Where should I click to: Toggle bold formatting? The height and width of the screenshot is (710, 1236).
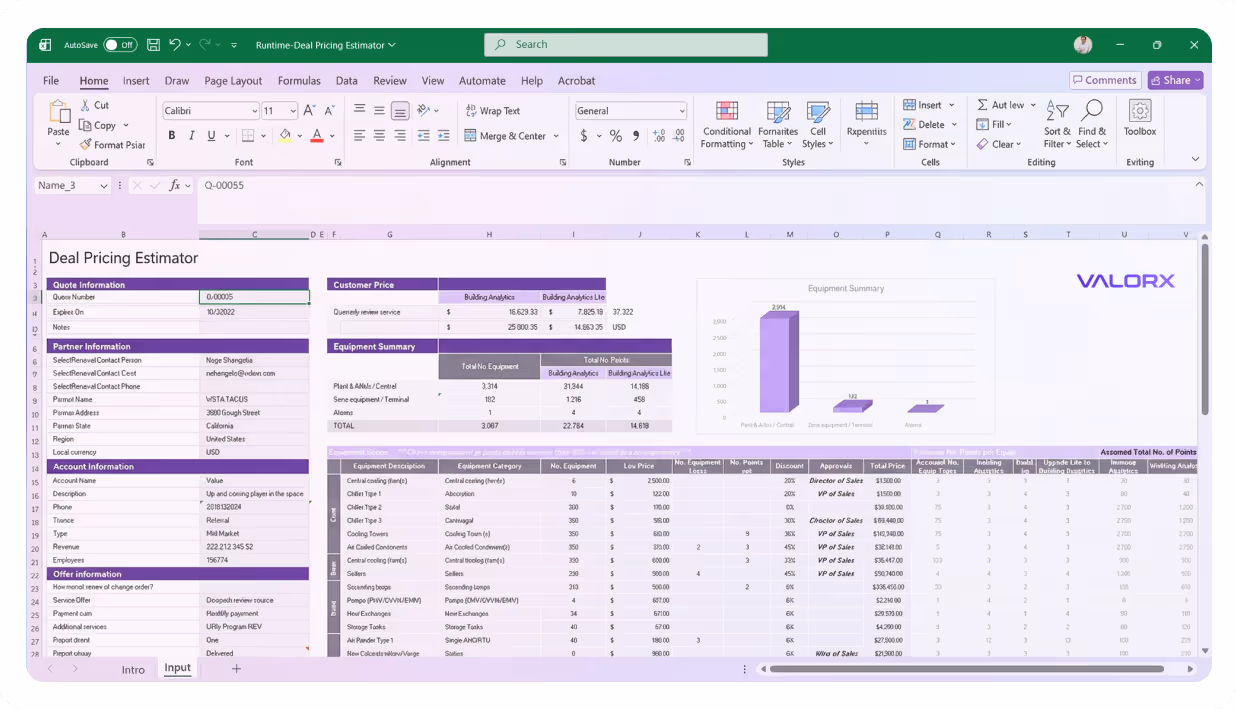tap(171, 134)
